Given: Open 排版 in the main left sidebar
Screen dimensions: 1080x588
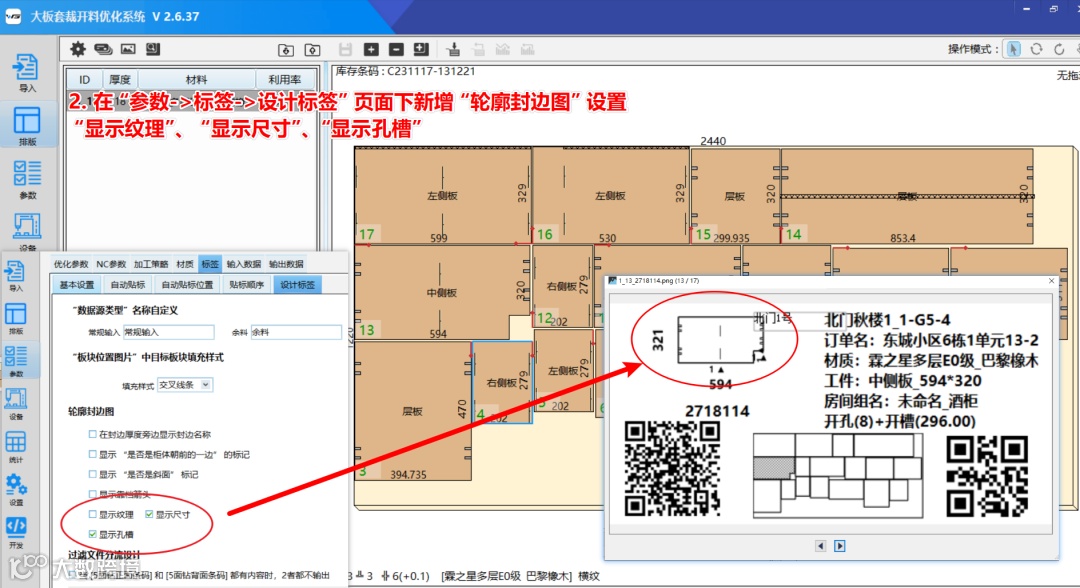Looking at the screenshot, I should coord(26,125).
